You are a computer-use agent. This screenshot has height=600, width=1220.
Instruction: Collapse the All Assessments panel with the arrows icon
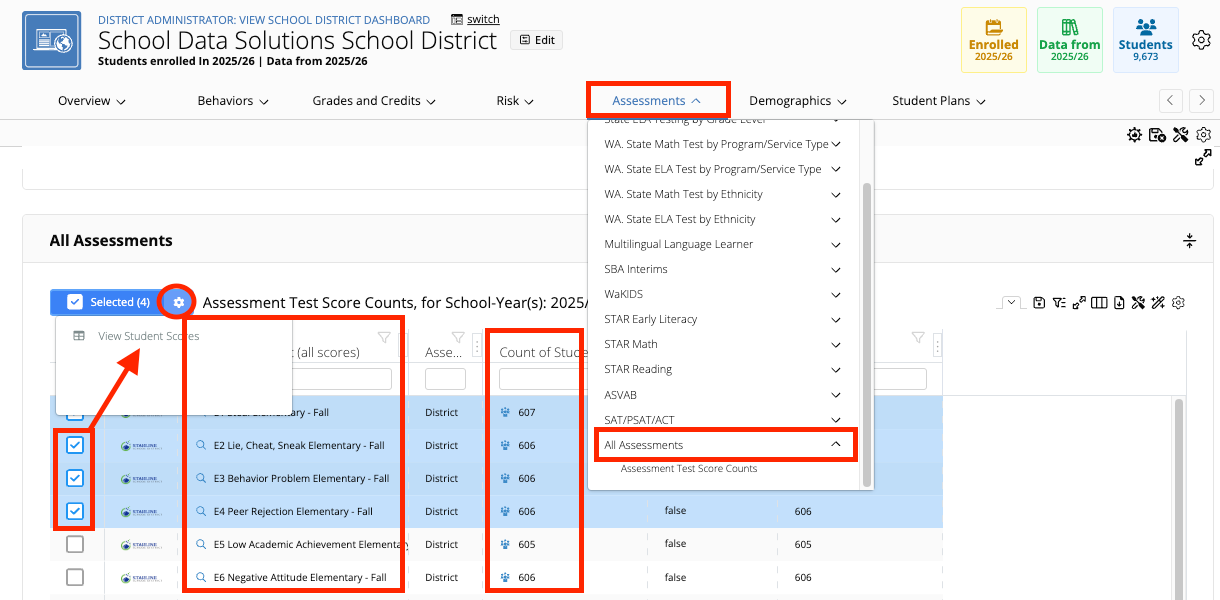coord(1190,241)
